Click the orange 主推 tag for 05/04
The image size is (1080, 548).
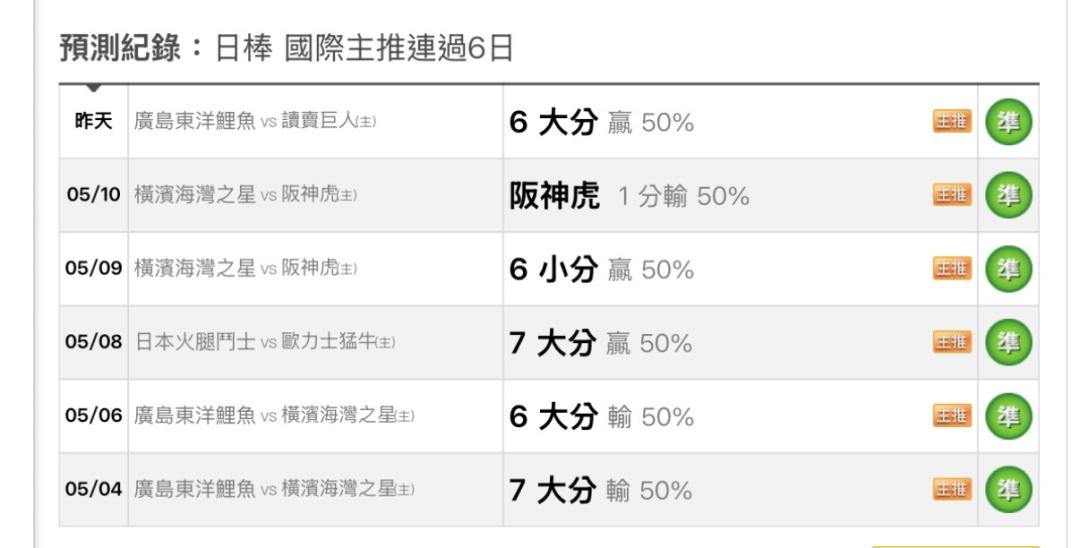[x=952, y=489]
